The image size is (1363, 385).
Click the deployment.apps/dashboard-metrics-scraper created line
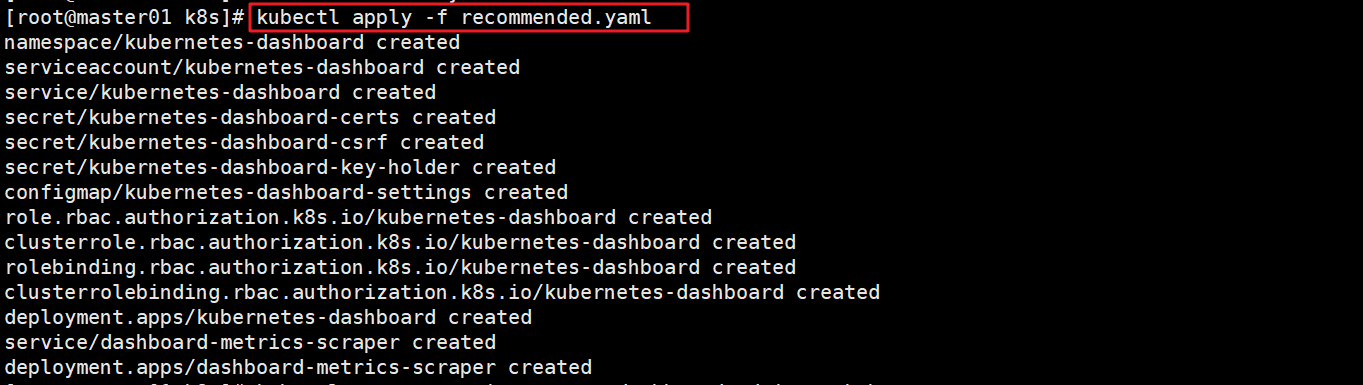[x=298, y=368]
